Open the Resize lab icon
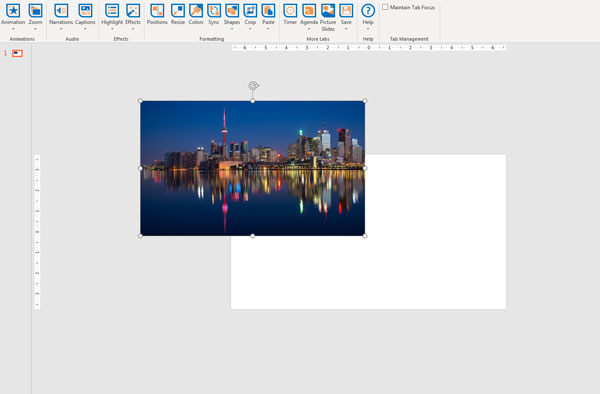This screenshot has width=600, height=394. [178, 10]
